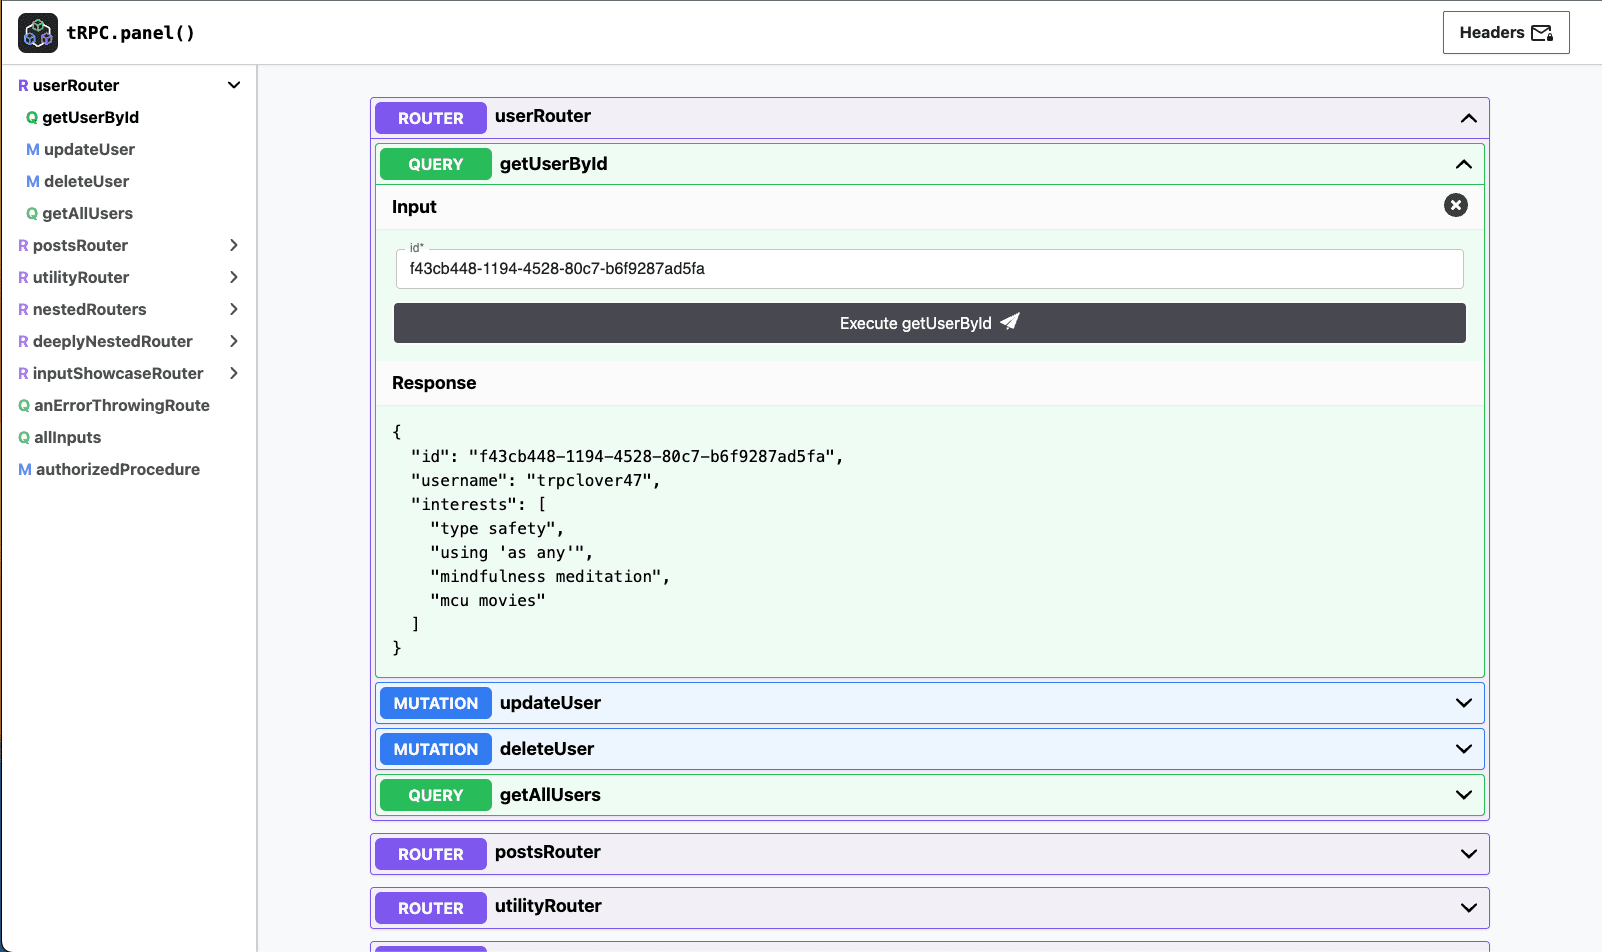Click the response "id" line
Viewport: 1602px width, 952px height.
[627, 457]
